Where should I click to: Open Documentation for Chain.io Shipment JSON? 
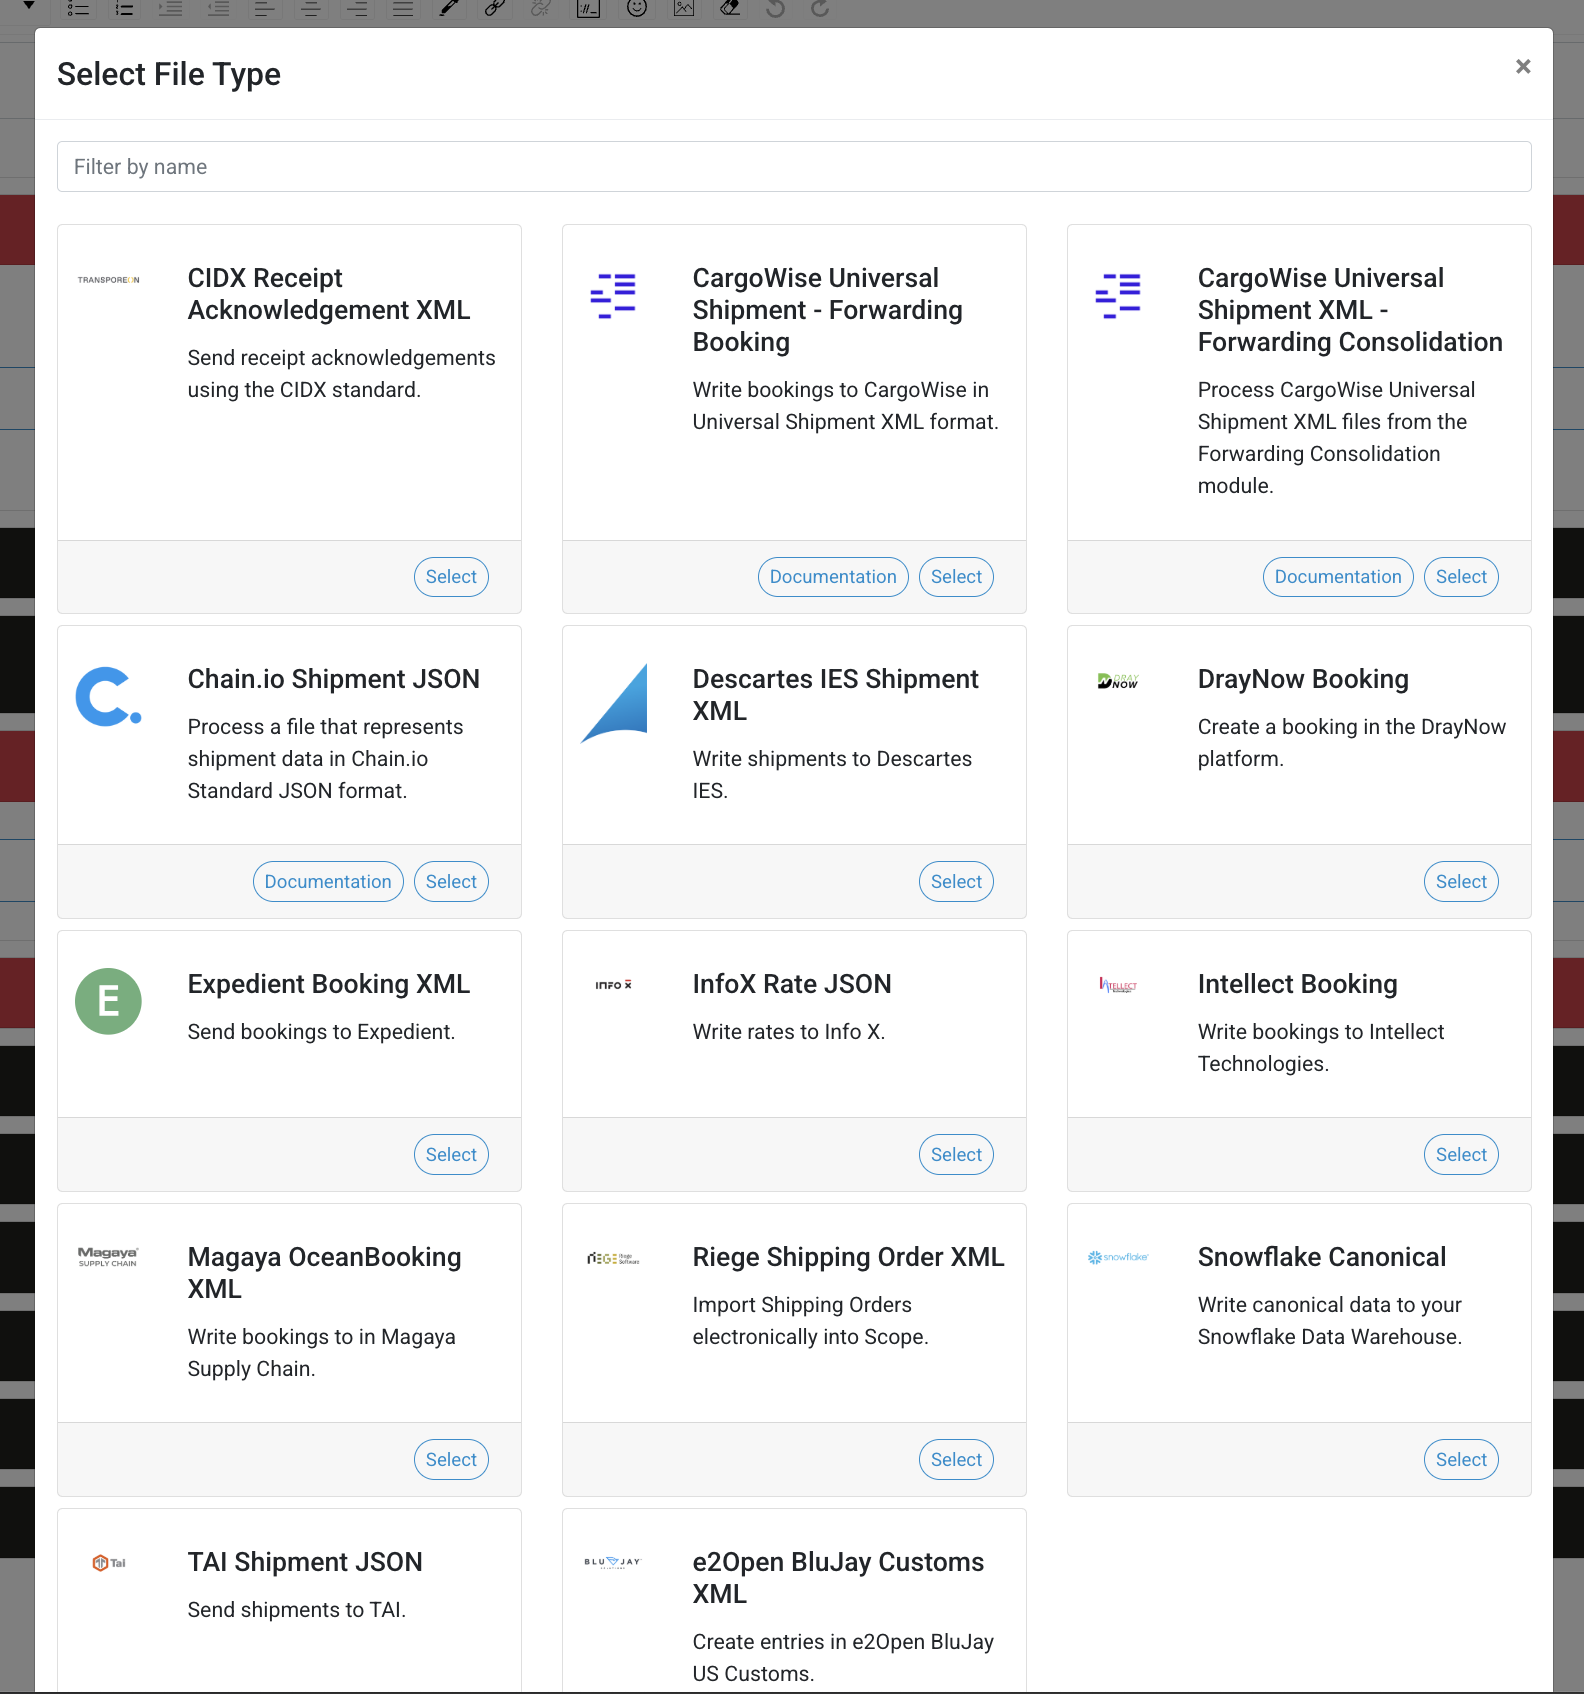pos(328,882)
